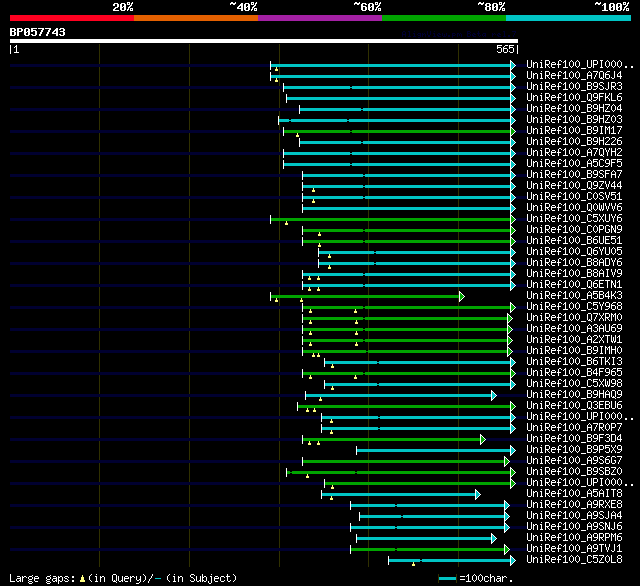
Task: Select the UniRef100_A2XTW1 label
Action: pos(574,340)
